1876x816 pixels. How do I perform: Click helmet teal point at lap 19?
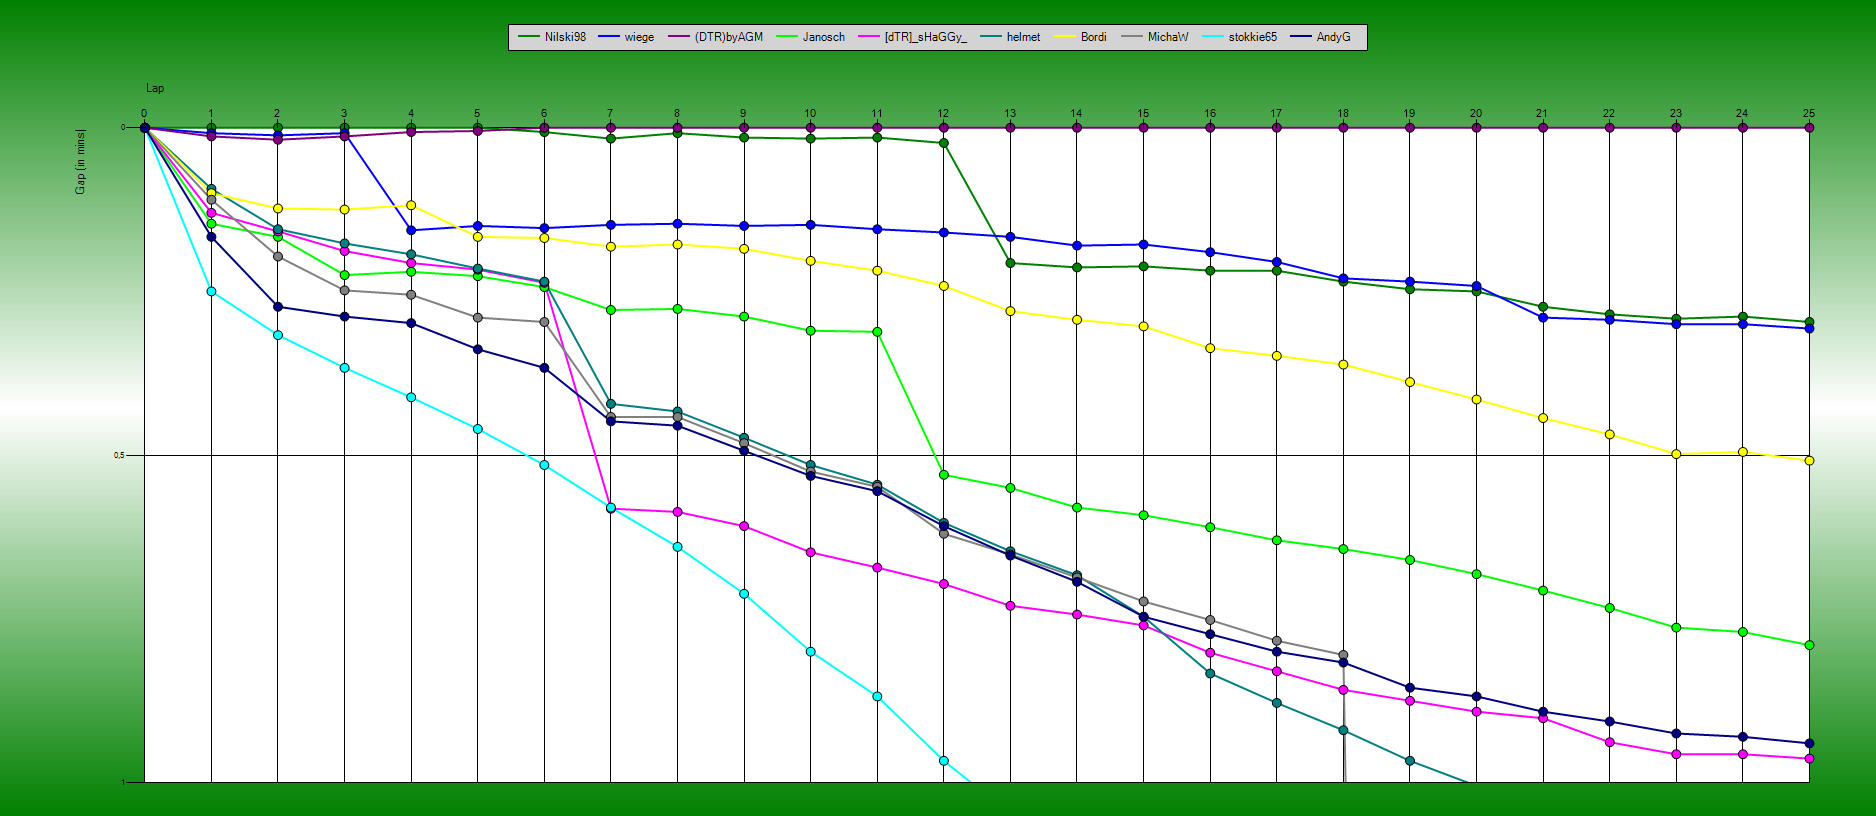1410,761
